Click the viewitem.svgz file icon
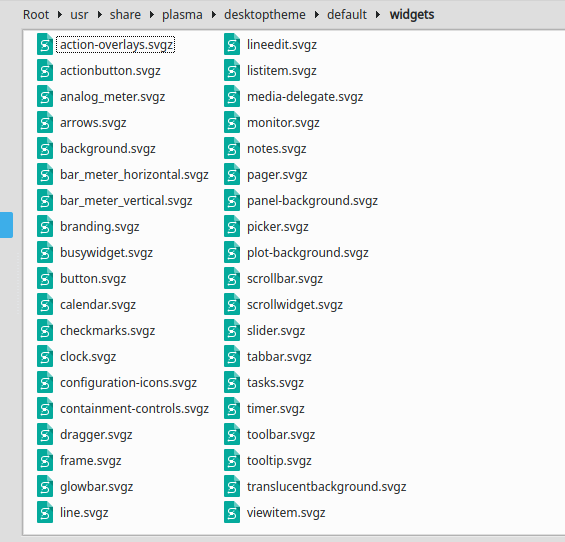 tap(232, 512)
